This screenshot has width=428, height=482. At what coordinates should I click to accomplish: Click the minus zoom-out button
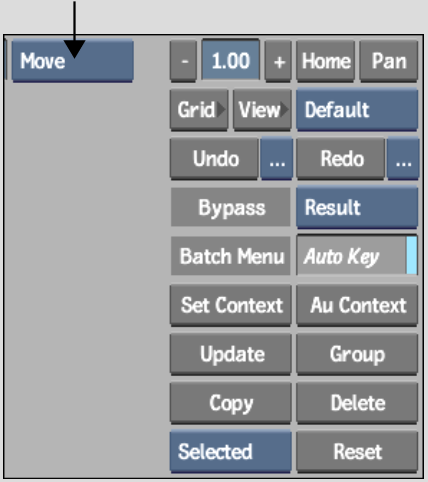(183, 61)
